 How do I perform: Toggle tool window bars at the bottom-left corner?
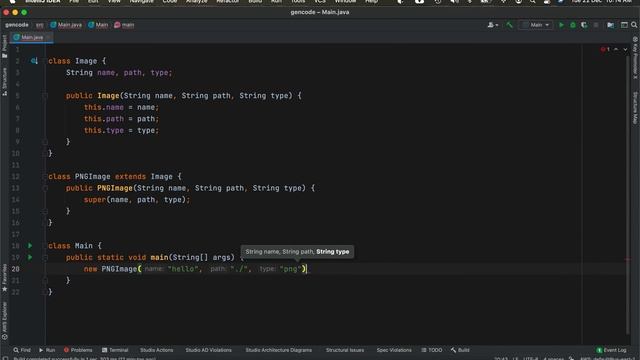pos(5,358)
